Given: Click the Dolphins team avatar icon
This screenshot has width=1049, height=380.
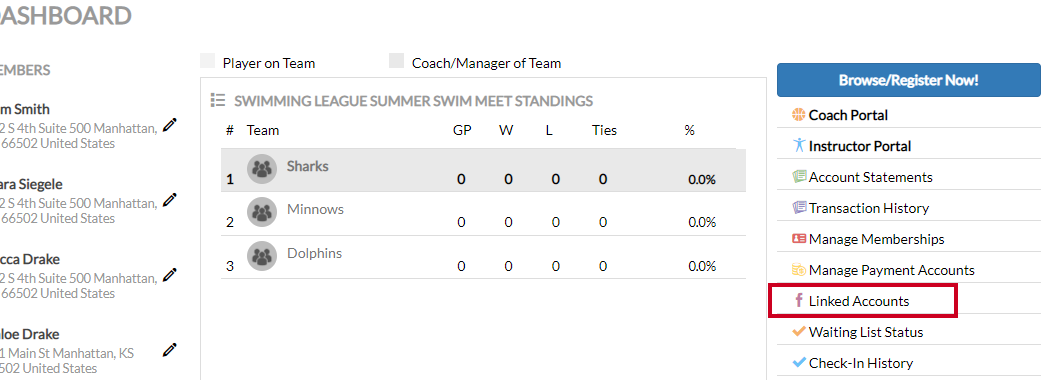Looking at the screenshot, I should coord(262,256).
